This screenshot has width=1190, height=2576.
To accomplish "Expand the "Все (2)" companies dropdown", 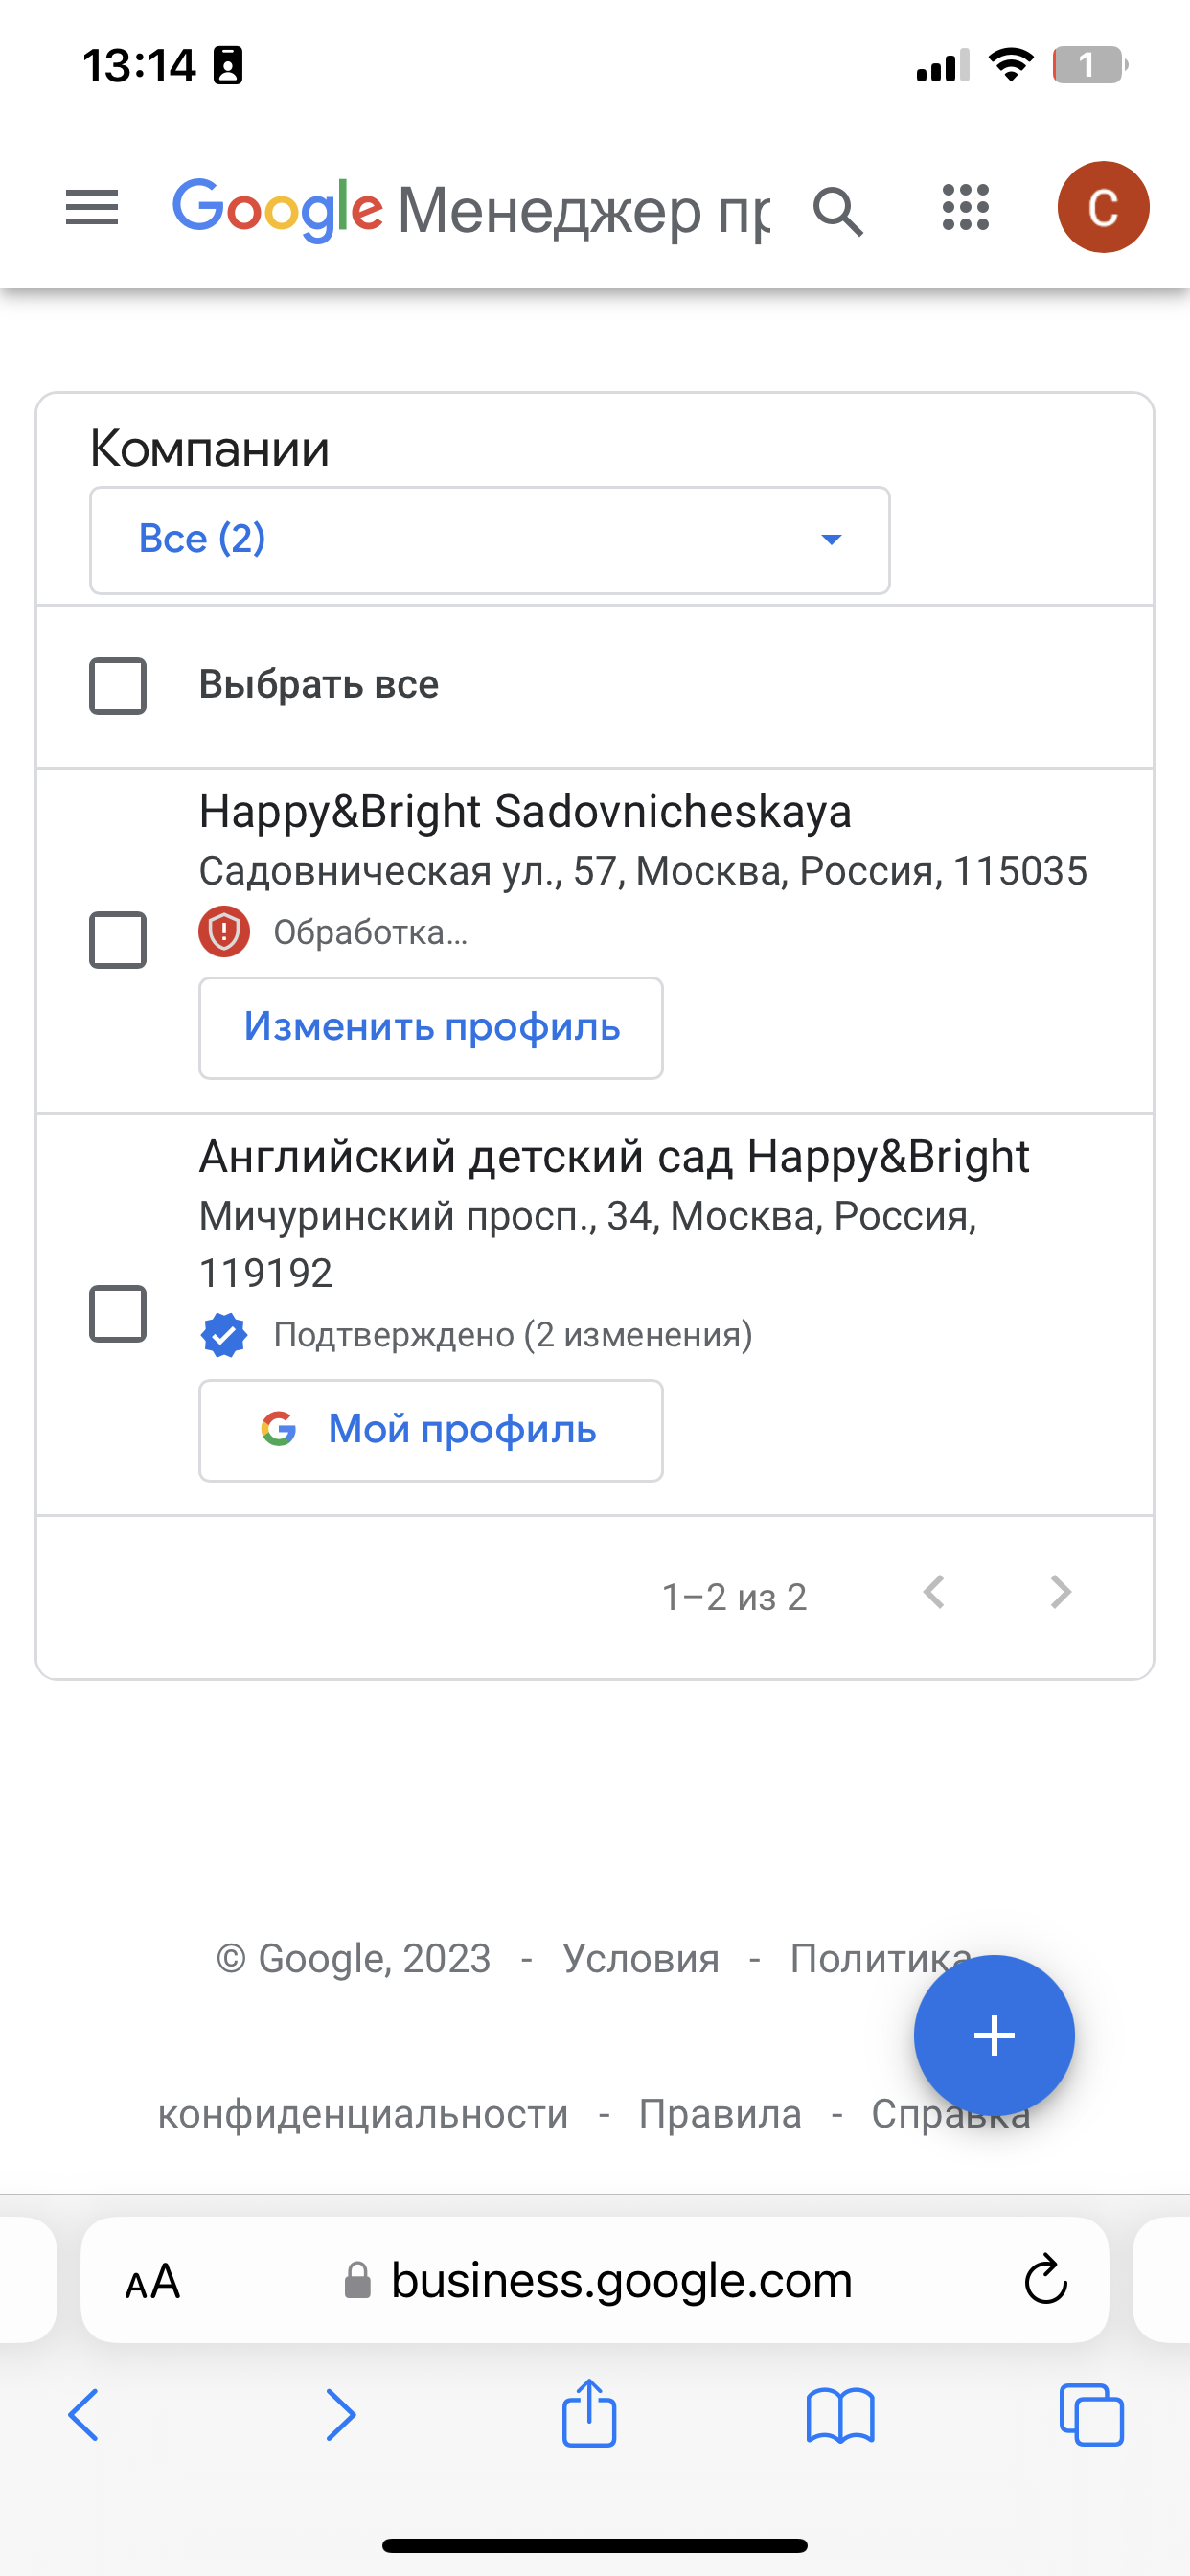I will pyautogui.click(x=490, y=540).
